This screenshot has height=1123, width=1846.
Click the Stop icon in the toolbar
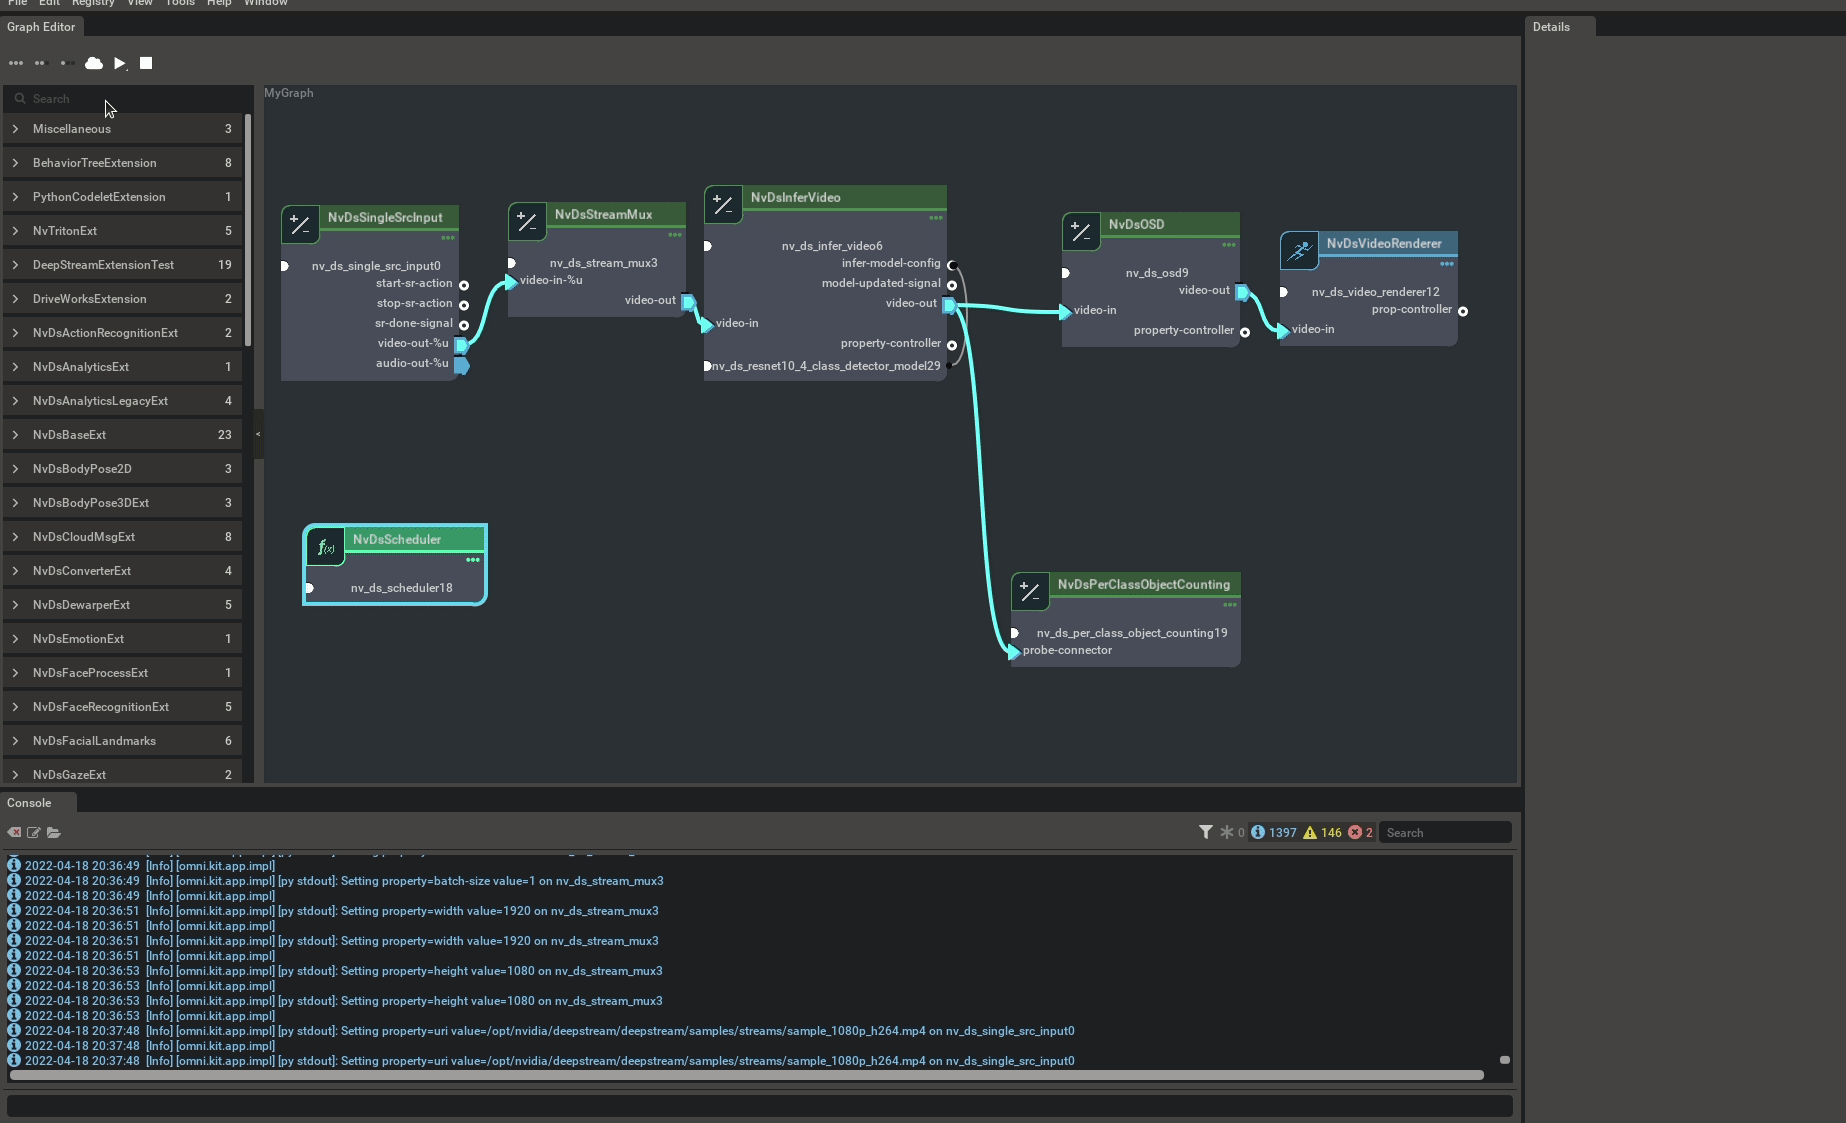pyautogui.click(x=146, y=63)
